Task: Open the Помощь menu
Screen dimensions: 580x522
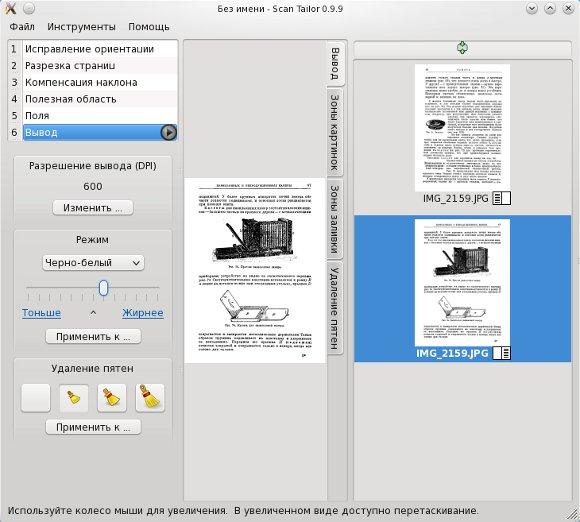Action: [149, 27]
